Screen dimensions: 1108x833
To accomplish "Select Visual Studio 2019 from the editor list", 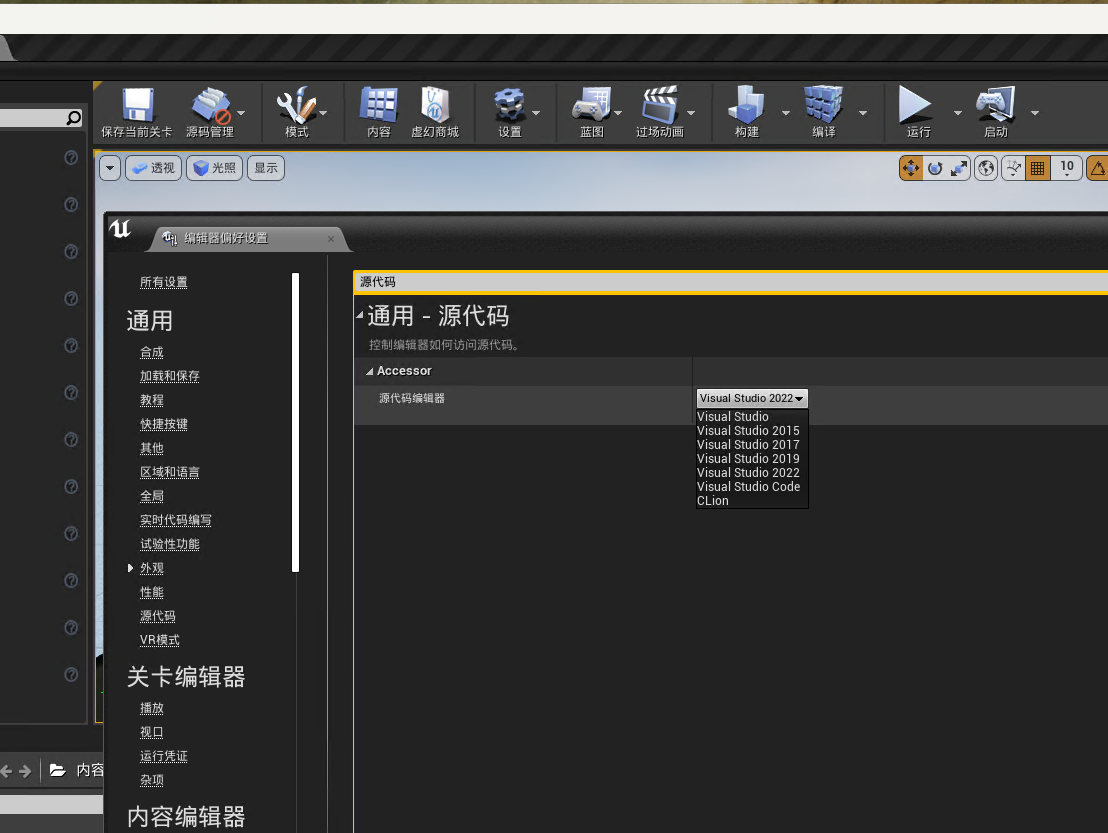I will [x=748, y=458].
